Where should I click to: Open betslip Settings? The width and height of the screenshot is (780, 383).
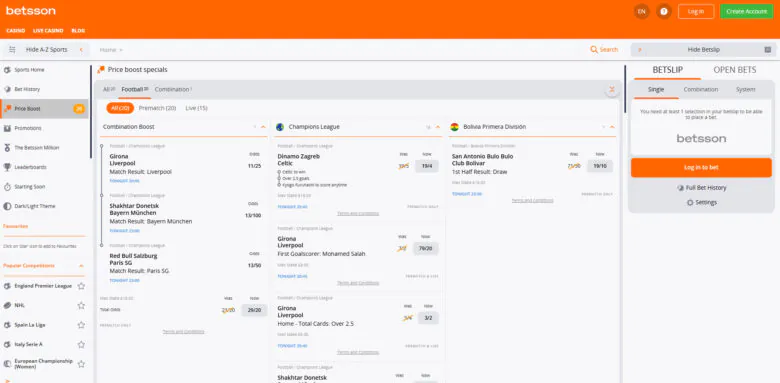pos(701,203)
